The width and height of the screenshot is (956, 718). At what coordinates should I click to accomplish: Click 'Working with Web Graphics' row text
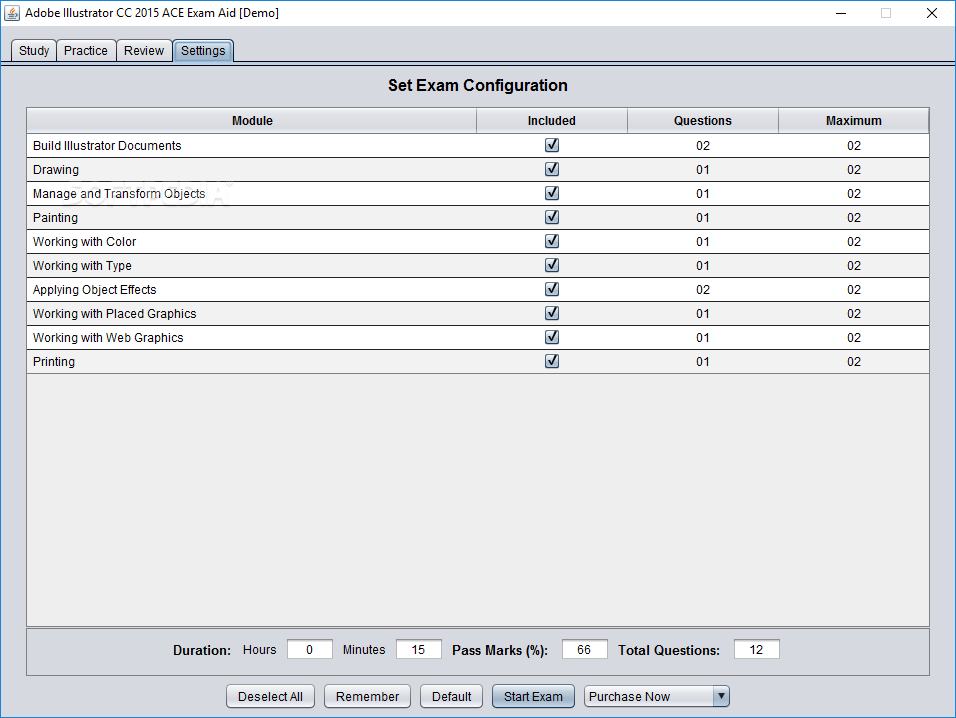(x=108, y=338)
